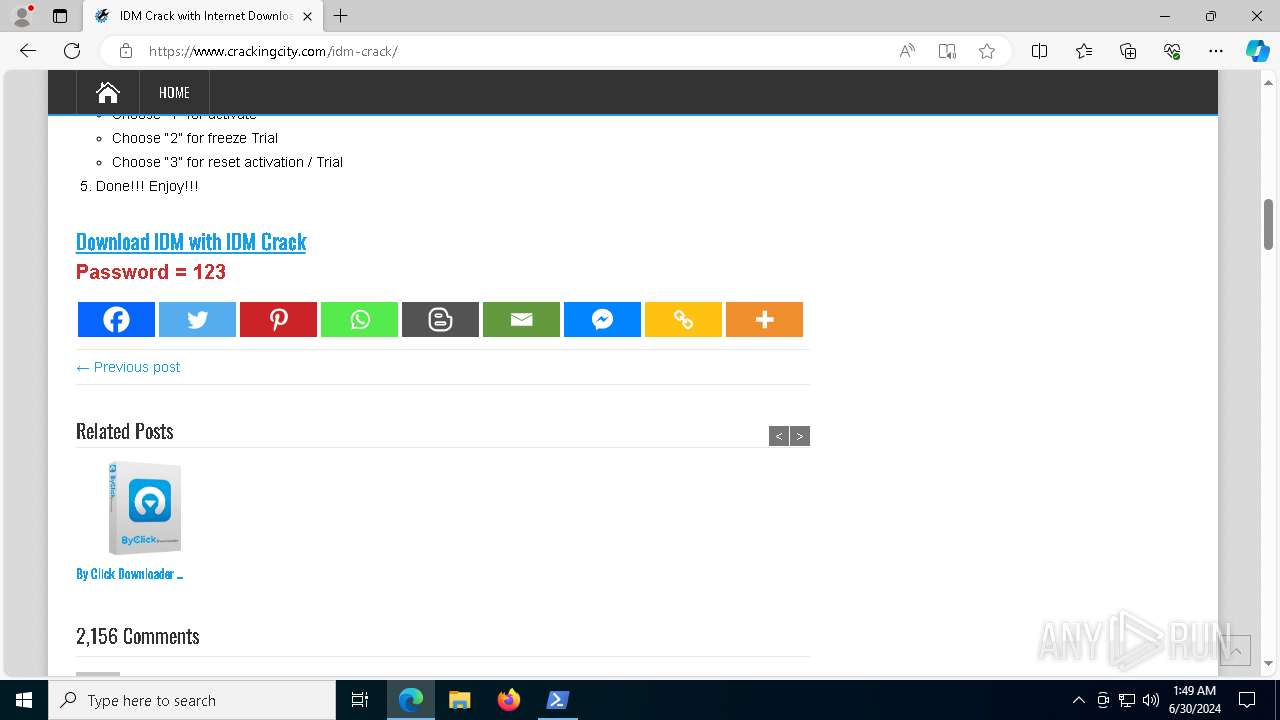Open browser Collections
Image resolution: width=1280 pixels, height=720 pixels.
(x=1128, y=51)
